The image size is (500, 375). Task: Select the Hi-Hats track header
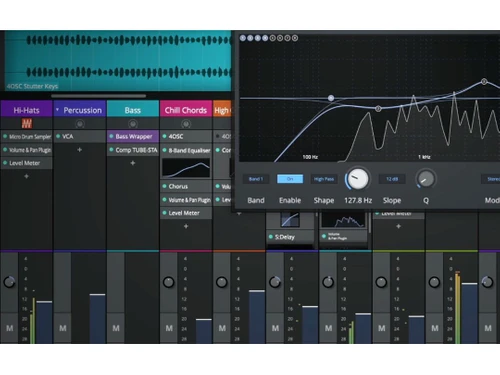(x=26, y=110)
